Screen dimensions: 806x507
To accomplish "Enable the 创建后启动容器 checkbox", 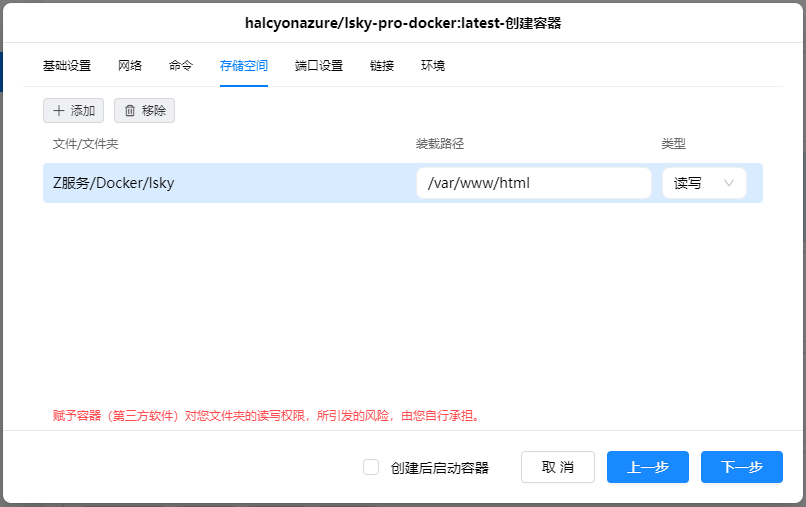I will tap(371, 467).
